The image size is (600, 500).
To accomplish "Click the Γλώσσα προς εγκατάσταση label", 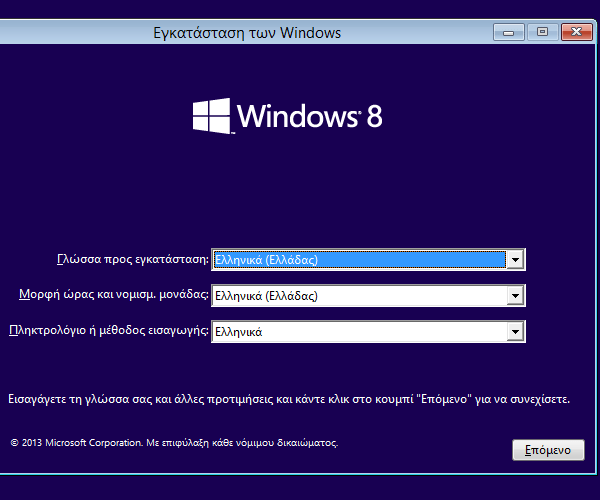I will [133, 259].
